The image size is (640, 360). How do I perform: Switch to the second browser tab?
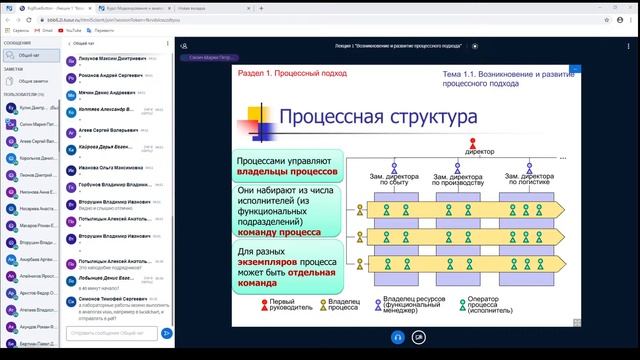[135, 8]
